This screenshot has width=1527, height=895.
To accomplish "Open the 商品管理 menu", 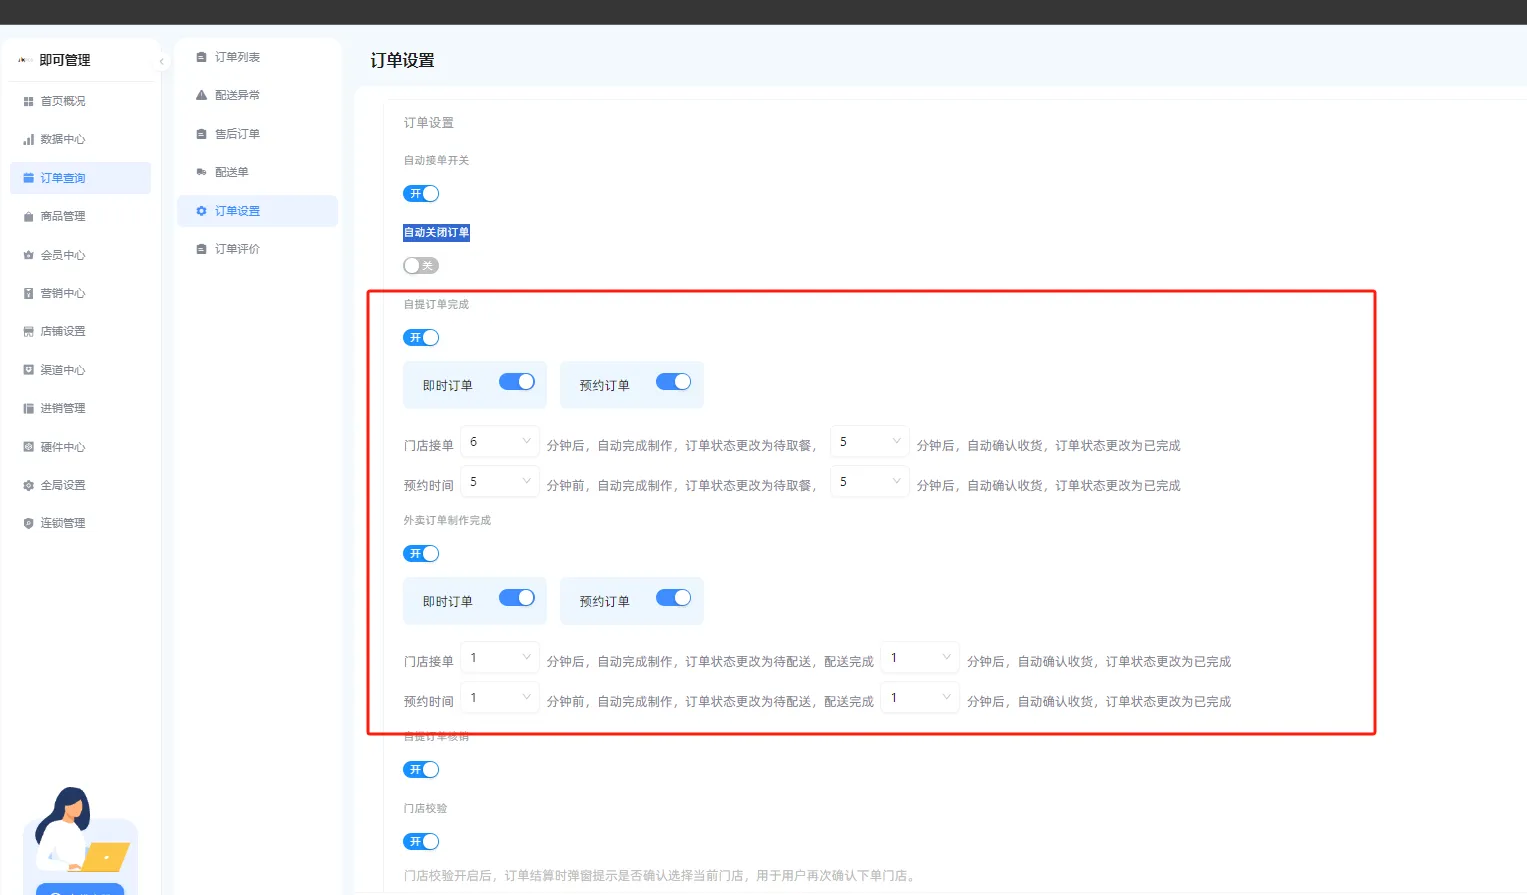I will pyautogui.click(x=80, y=216).
